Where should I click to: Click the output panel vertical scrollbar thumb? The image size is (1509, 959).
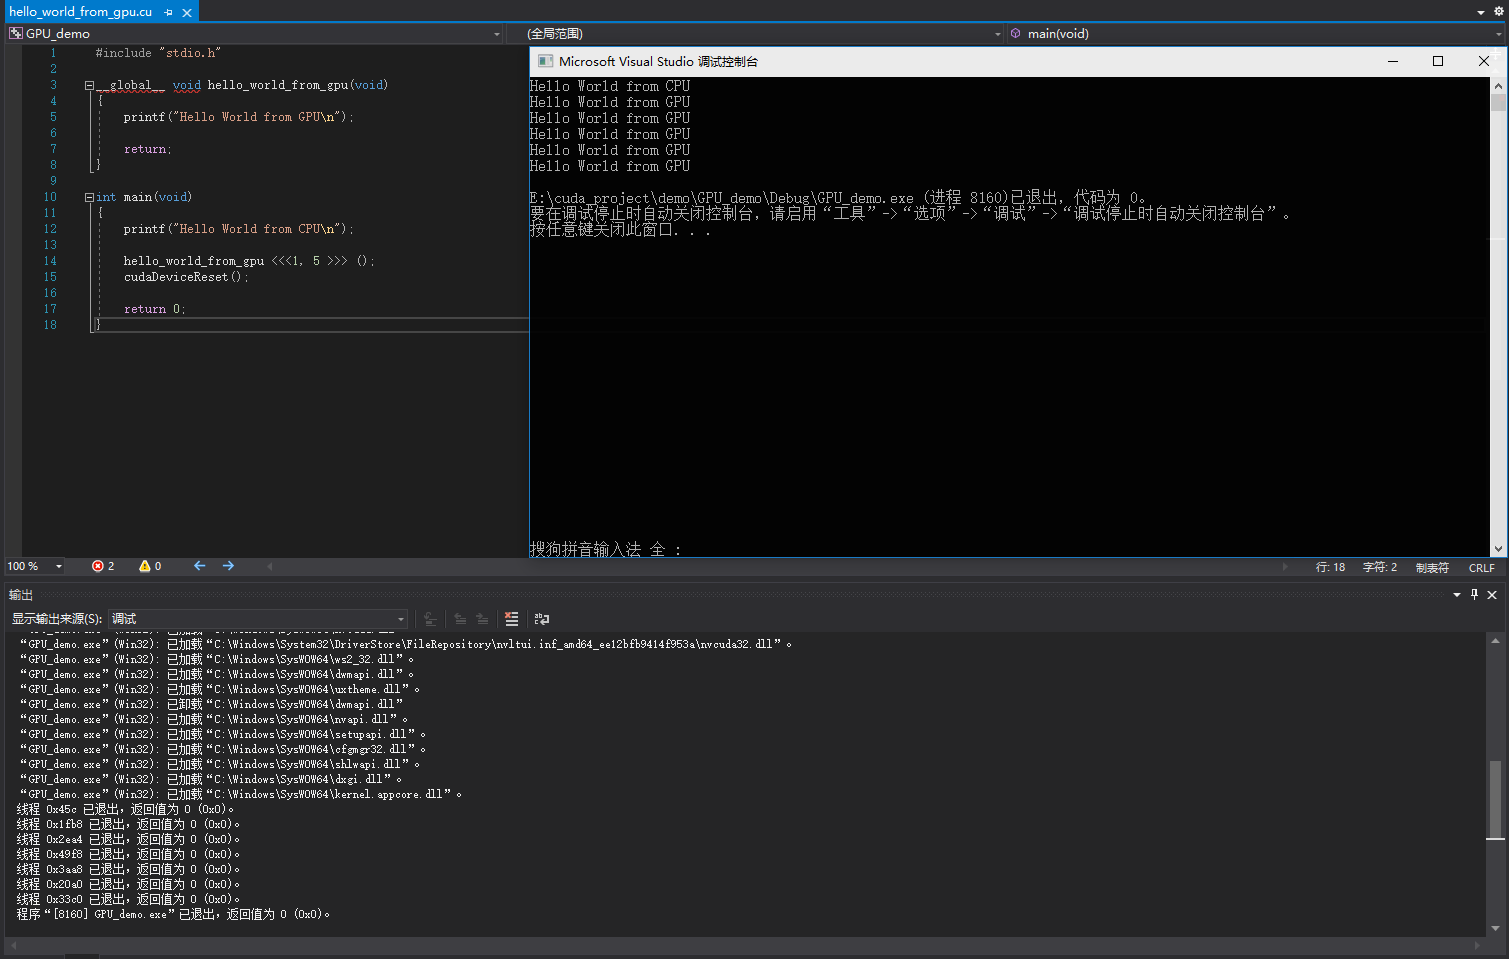click(1495, 800)
